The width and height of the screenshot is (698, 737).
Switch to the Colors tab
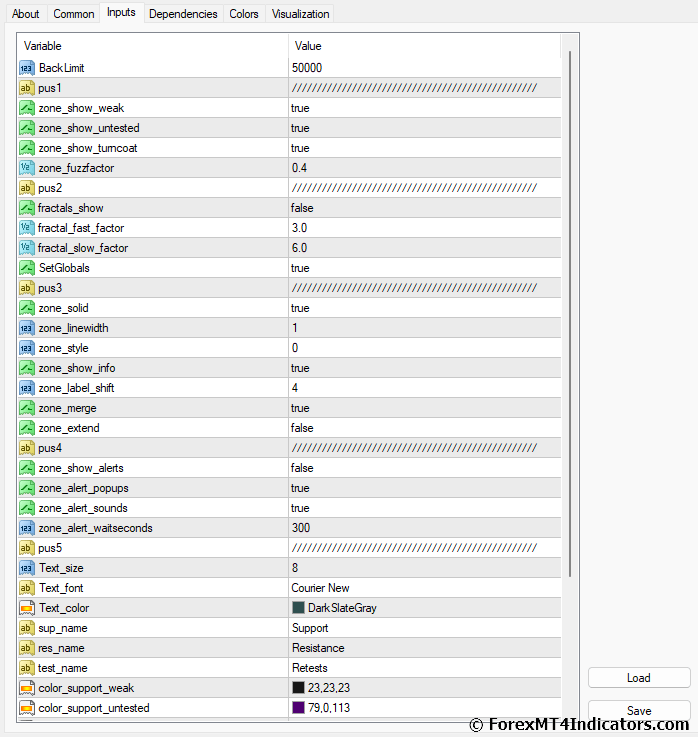243,14
